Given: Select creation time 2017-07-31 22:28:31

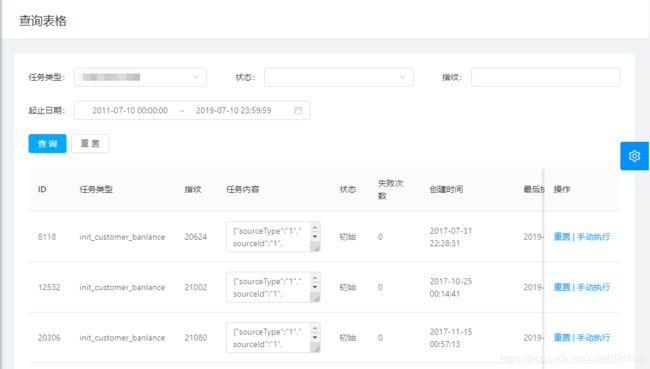Looking at the screenshot, I should tap(451, 237).
